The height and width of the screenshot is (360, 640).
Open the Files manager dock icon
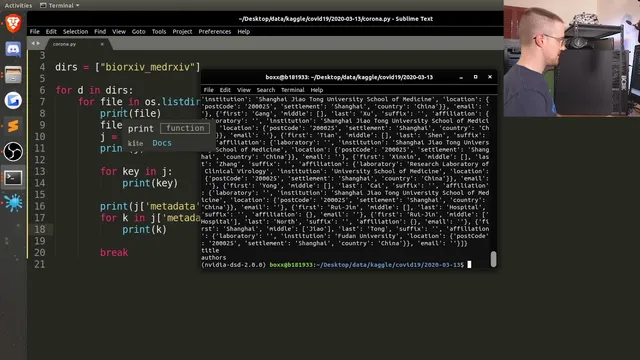pyautogui.click(x=13, y=75)
